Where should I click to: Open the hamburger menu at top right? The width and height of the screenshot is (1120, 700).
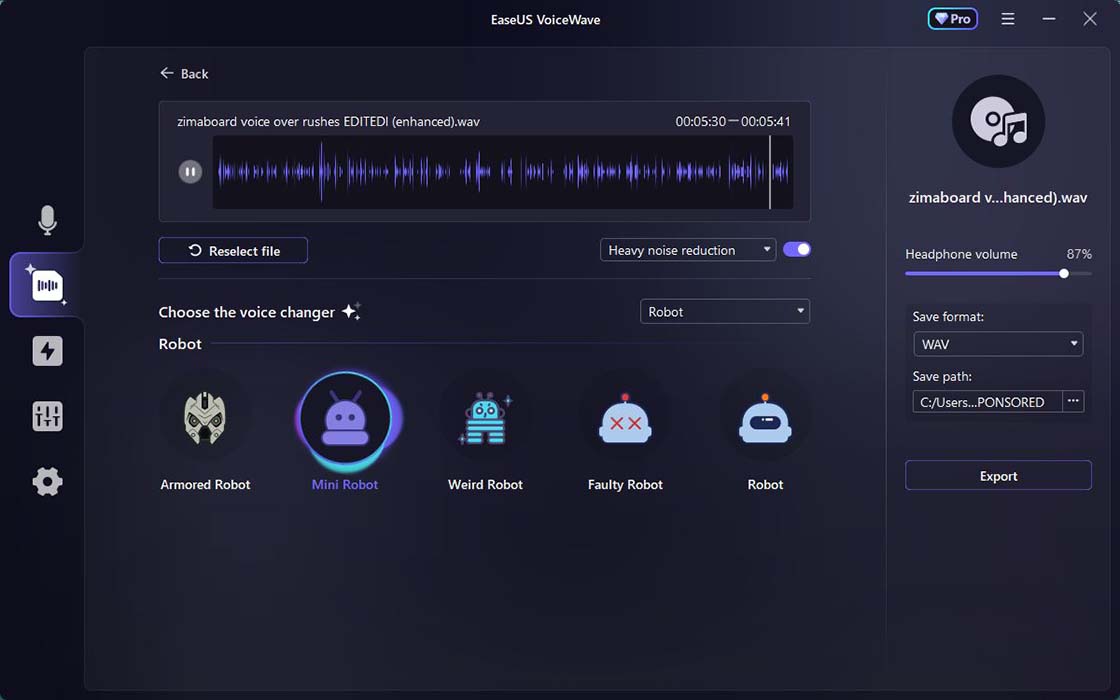(1007, 18)
